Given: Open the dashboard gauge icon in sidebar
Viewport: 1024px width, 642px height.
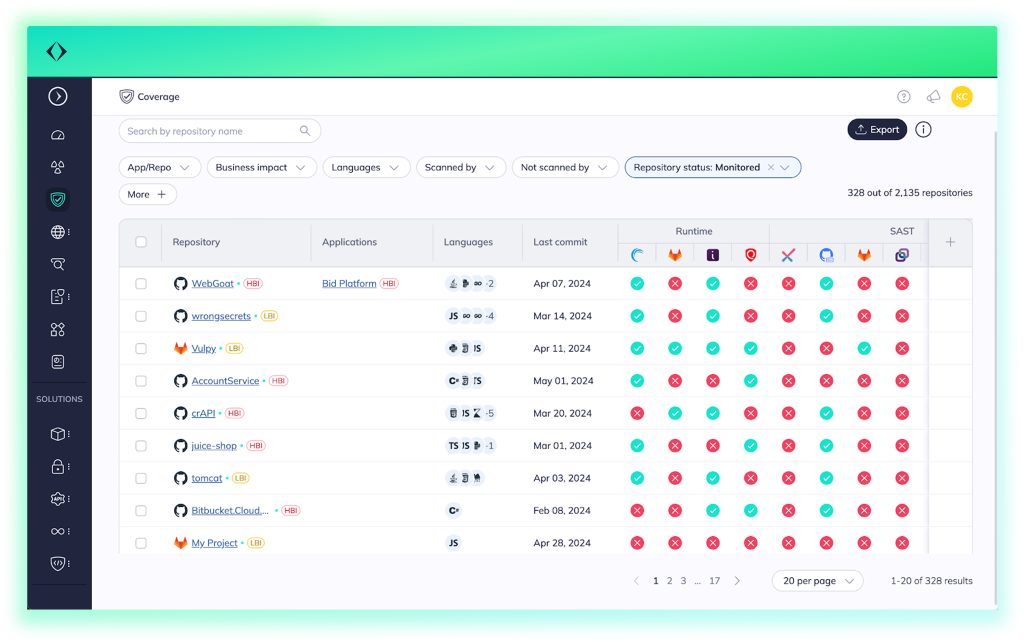Looking at the screenshot, I should click(58, 135).
